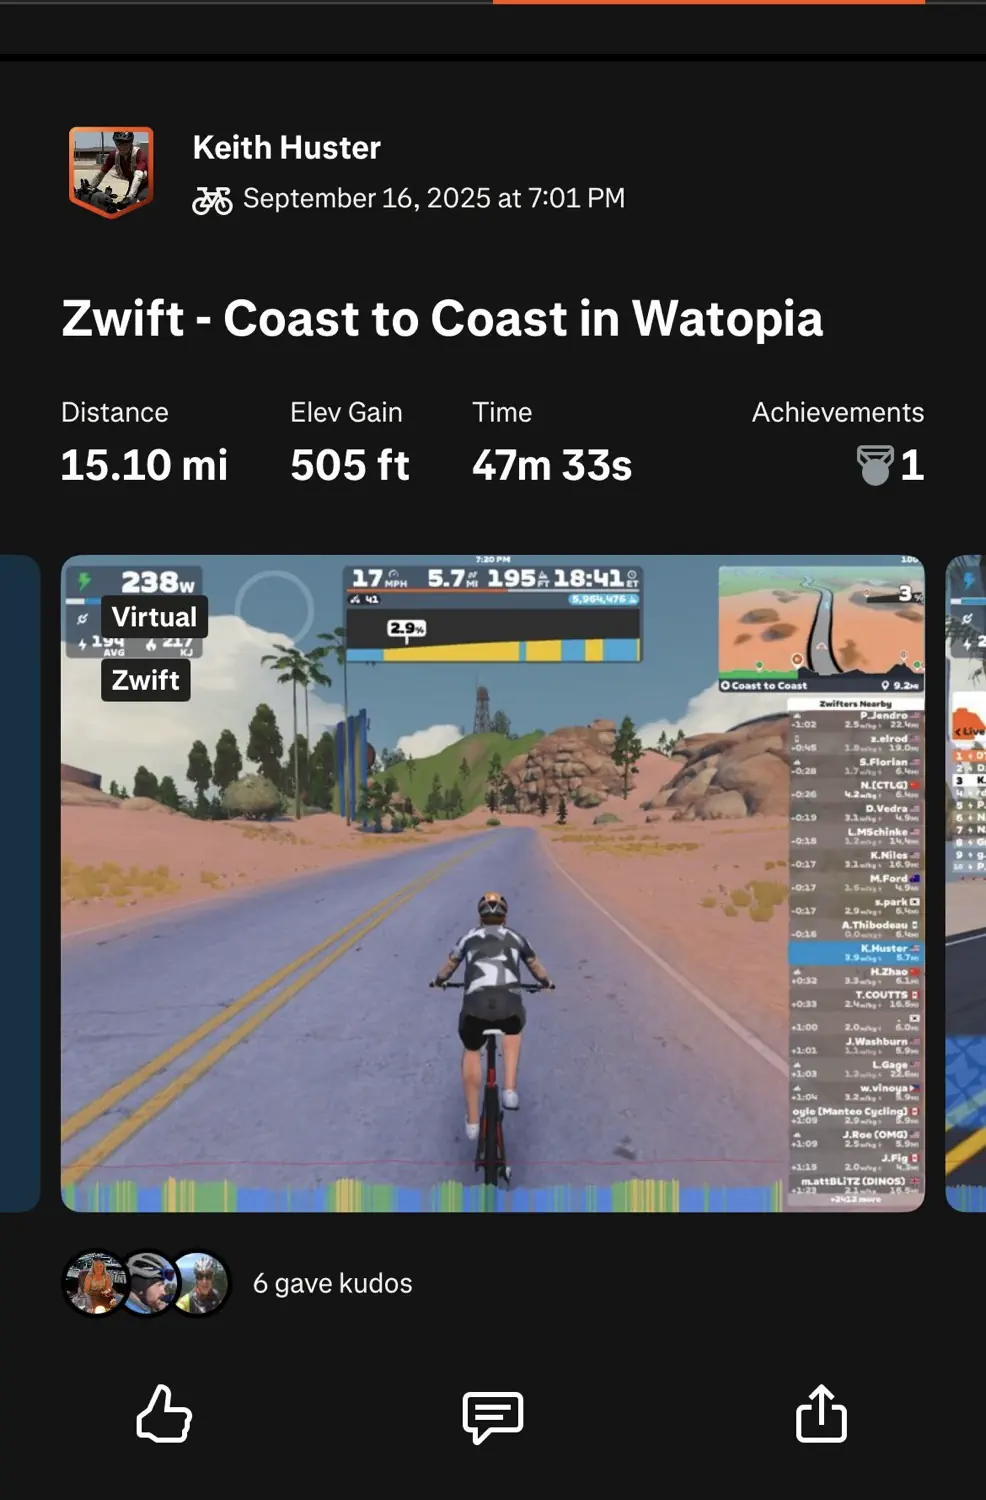The width and height of the screenshot is (986, 1500).
Task: Give kudos with the thumbs-up icon
Action: point(164,1413)
